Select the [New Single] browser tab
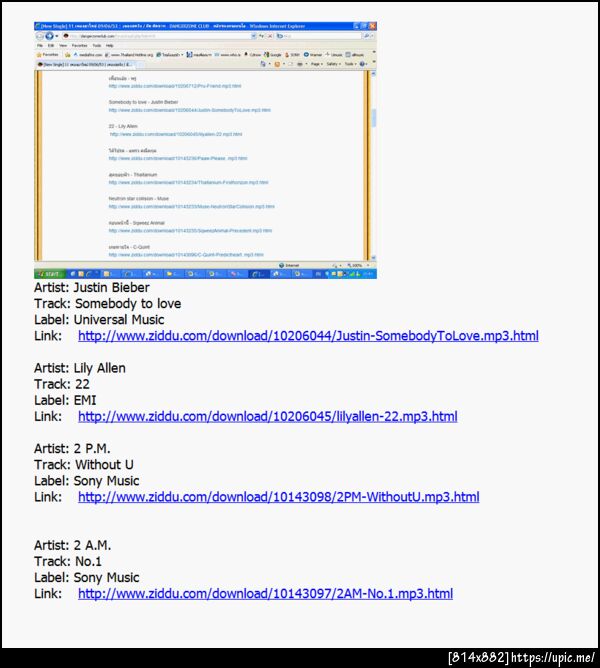Viewport: 600px width, 668px height. 85,64
